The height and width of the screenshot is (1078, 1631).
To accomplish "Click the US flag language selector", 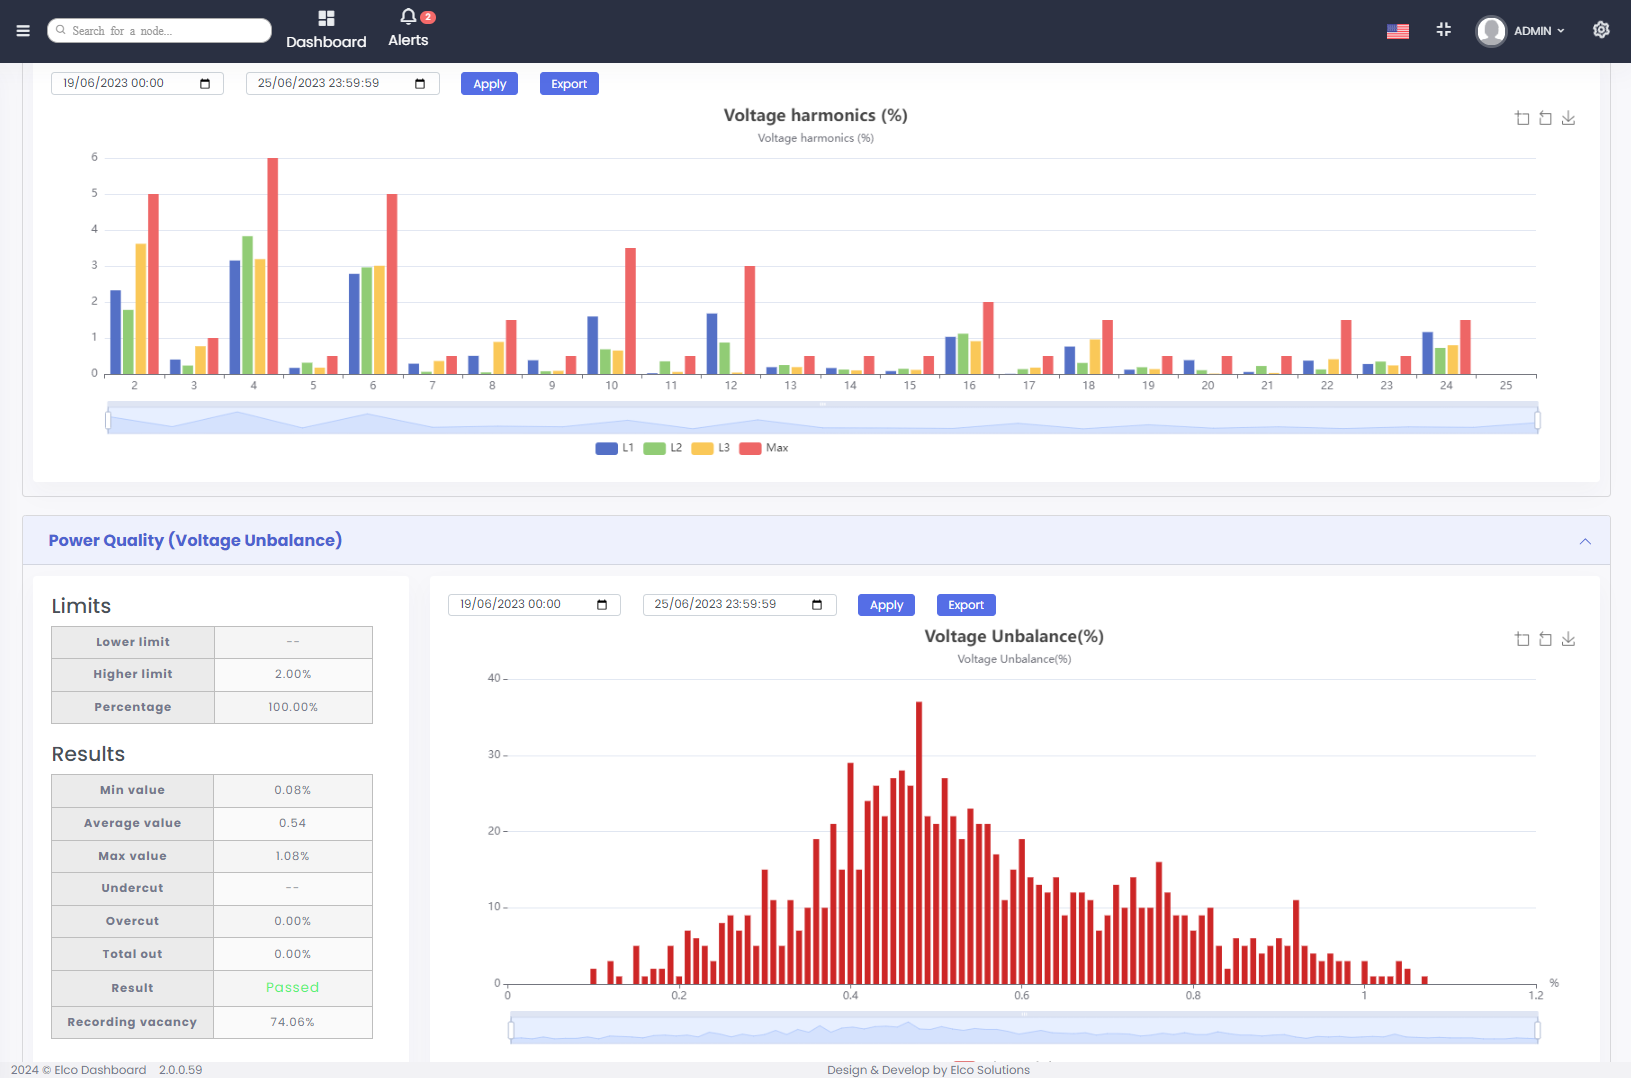I will pyautogui.click(x=1397, y=30).
